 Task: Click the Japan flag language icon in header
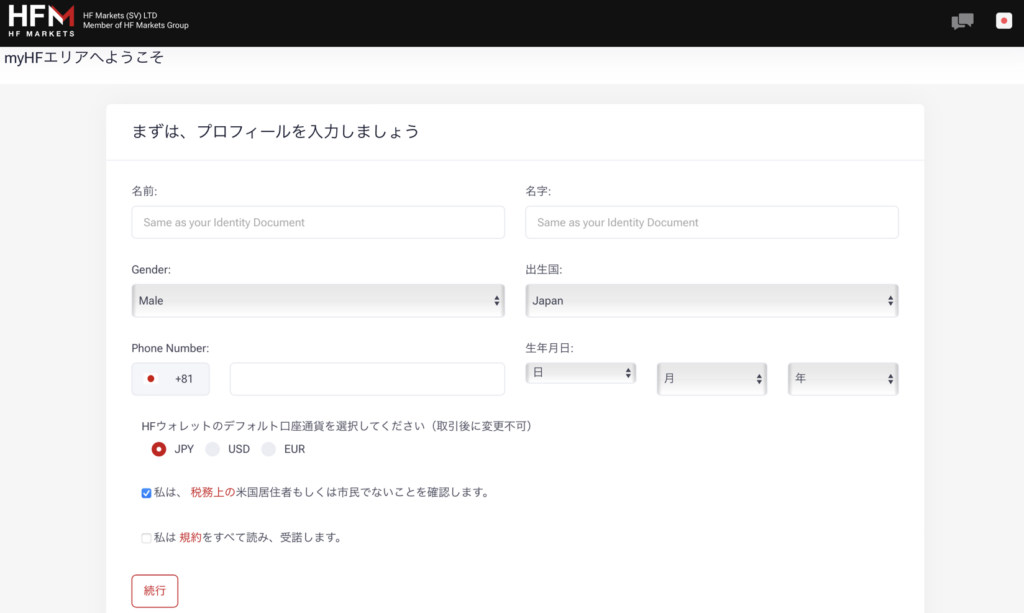click(1004, 21)
